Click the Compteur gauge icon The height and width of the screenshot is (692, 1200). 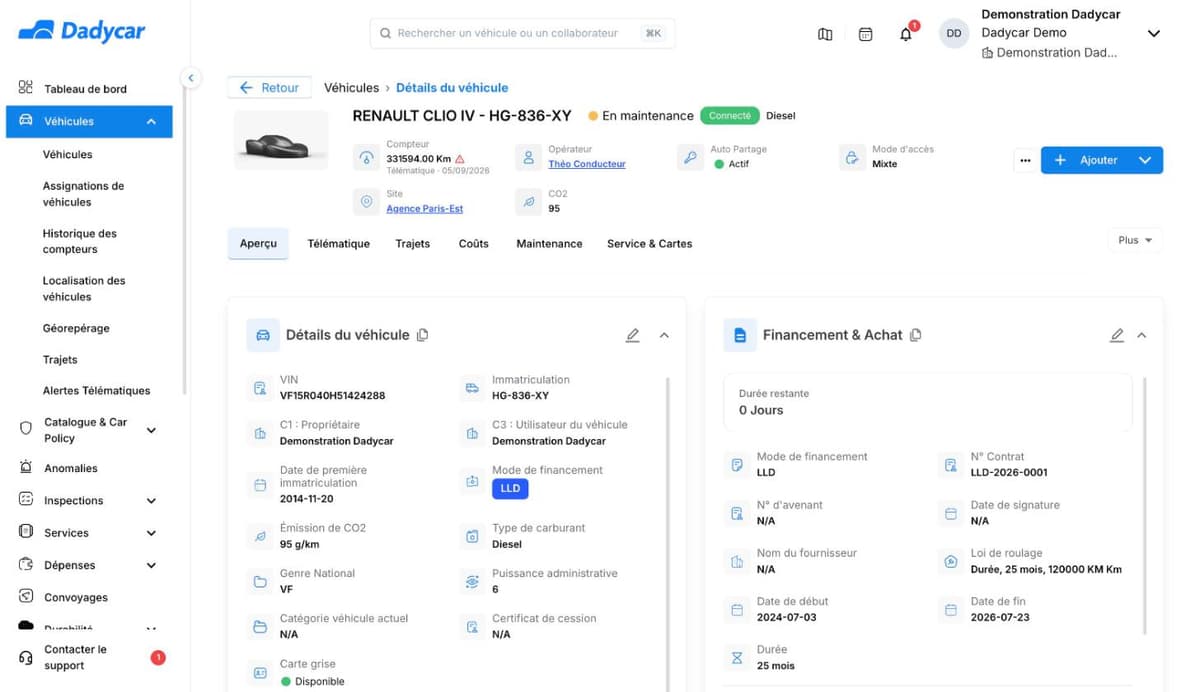(367, 158)
